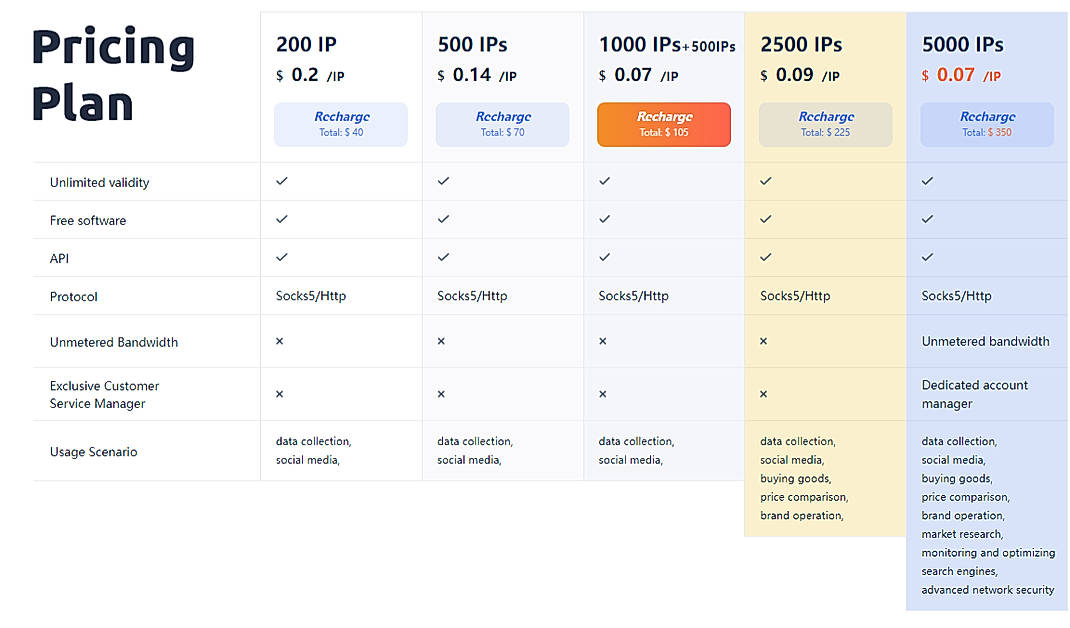Click the Unlimited validity checkmark in 200 IP column
The image size is (1070, 628).
(x=281, y=182)
